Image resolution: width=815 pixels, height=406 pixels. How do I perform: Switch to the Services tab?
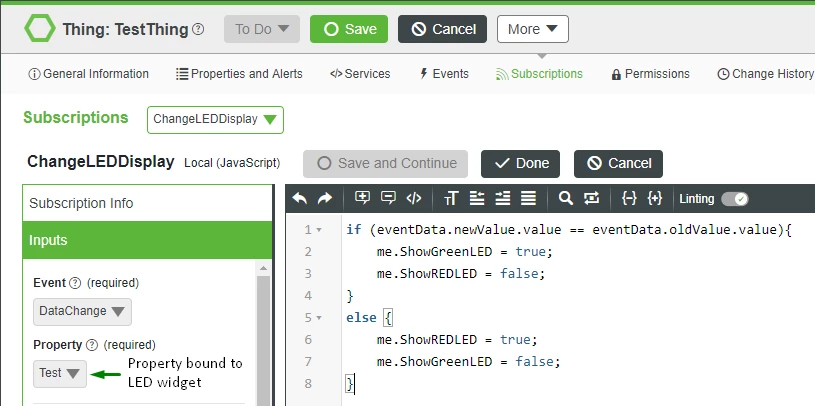[360, 74]
